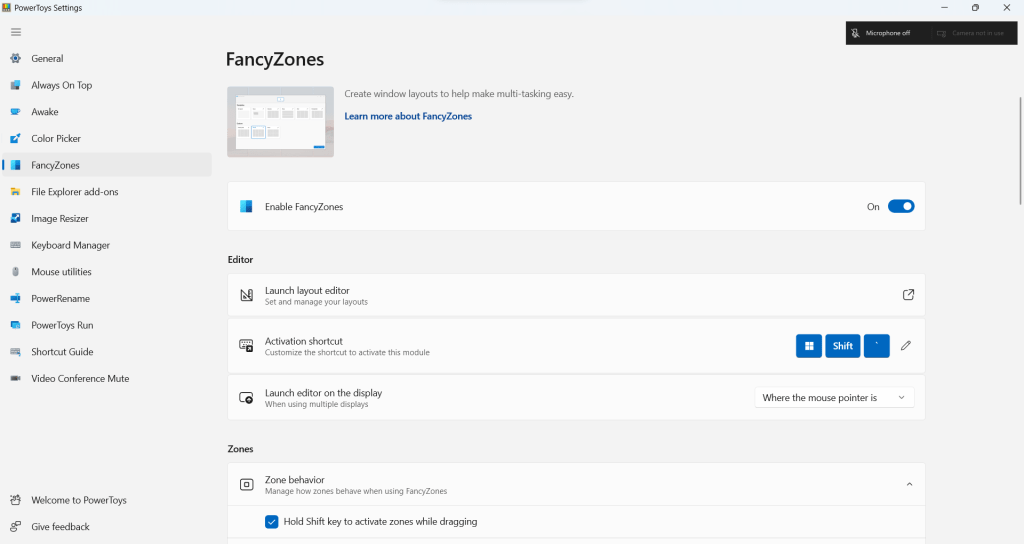Viewport: 1024px width, 544px height.
Task: Open the Launch layout editor row
Action: click(x=576, y=295)
